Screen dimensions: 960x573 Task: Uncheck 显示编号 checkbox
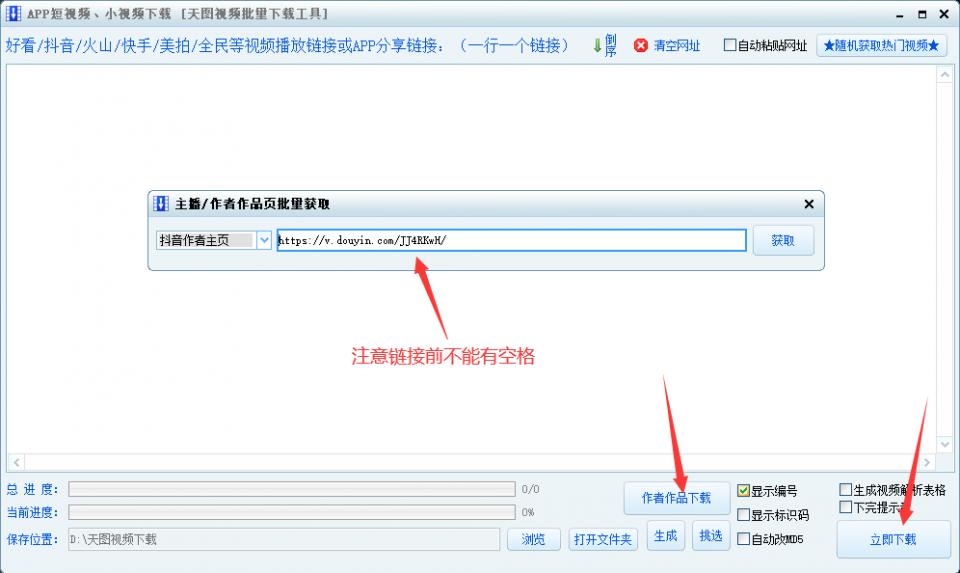(743, 490)
